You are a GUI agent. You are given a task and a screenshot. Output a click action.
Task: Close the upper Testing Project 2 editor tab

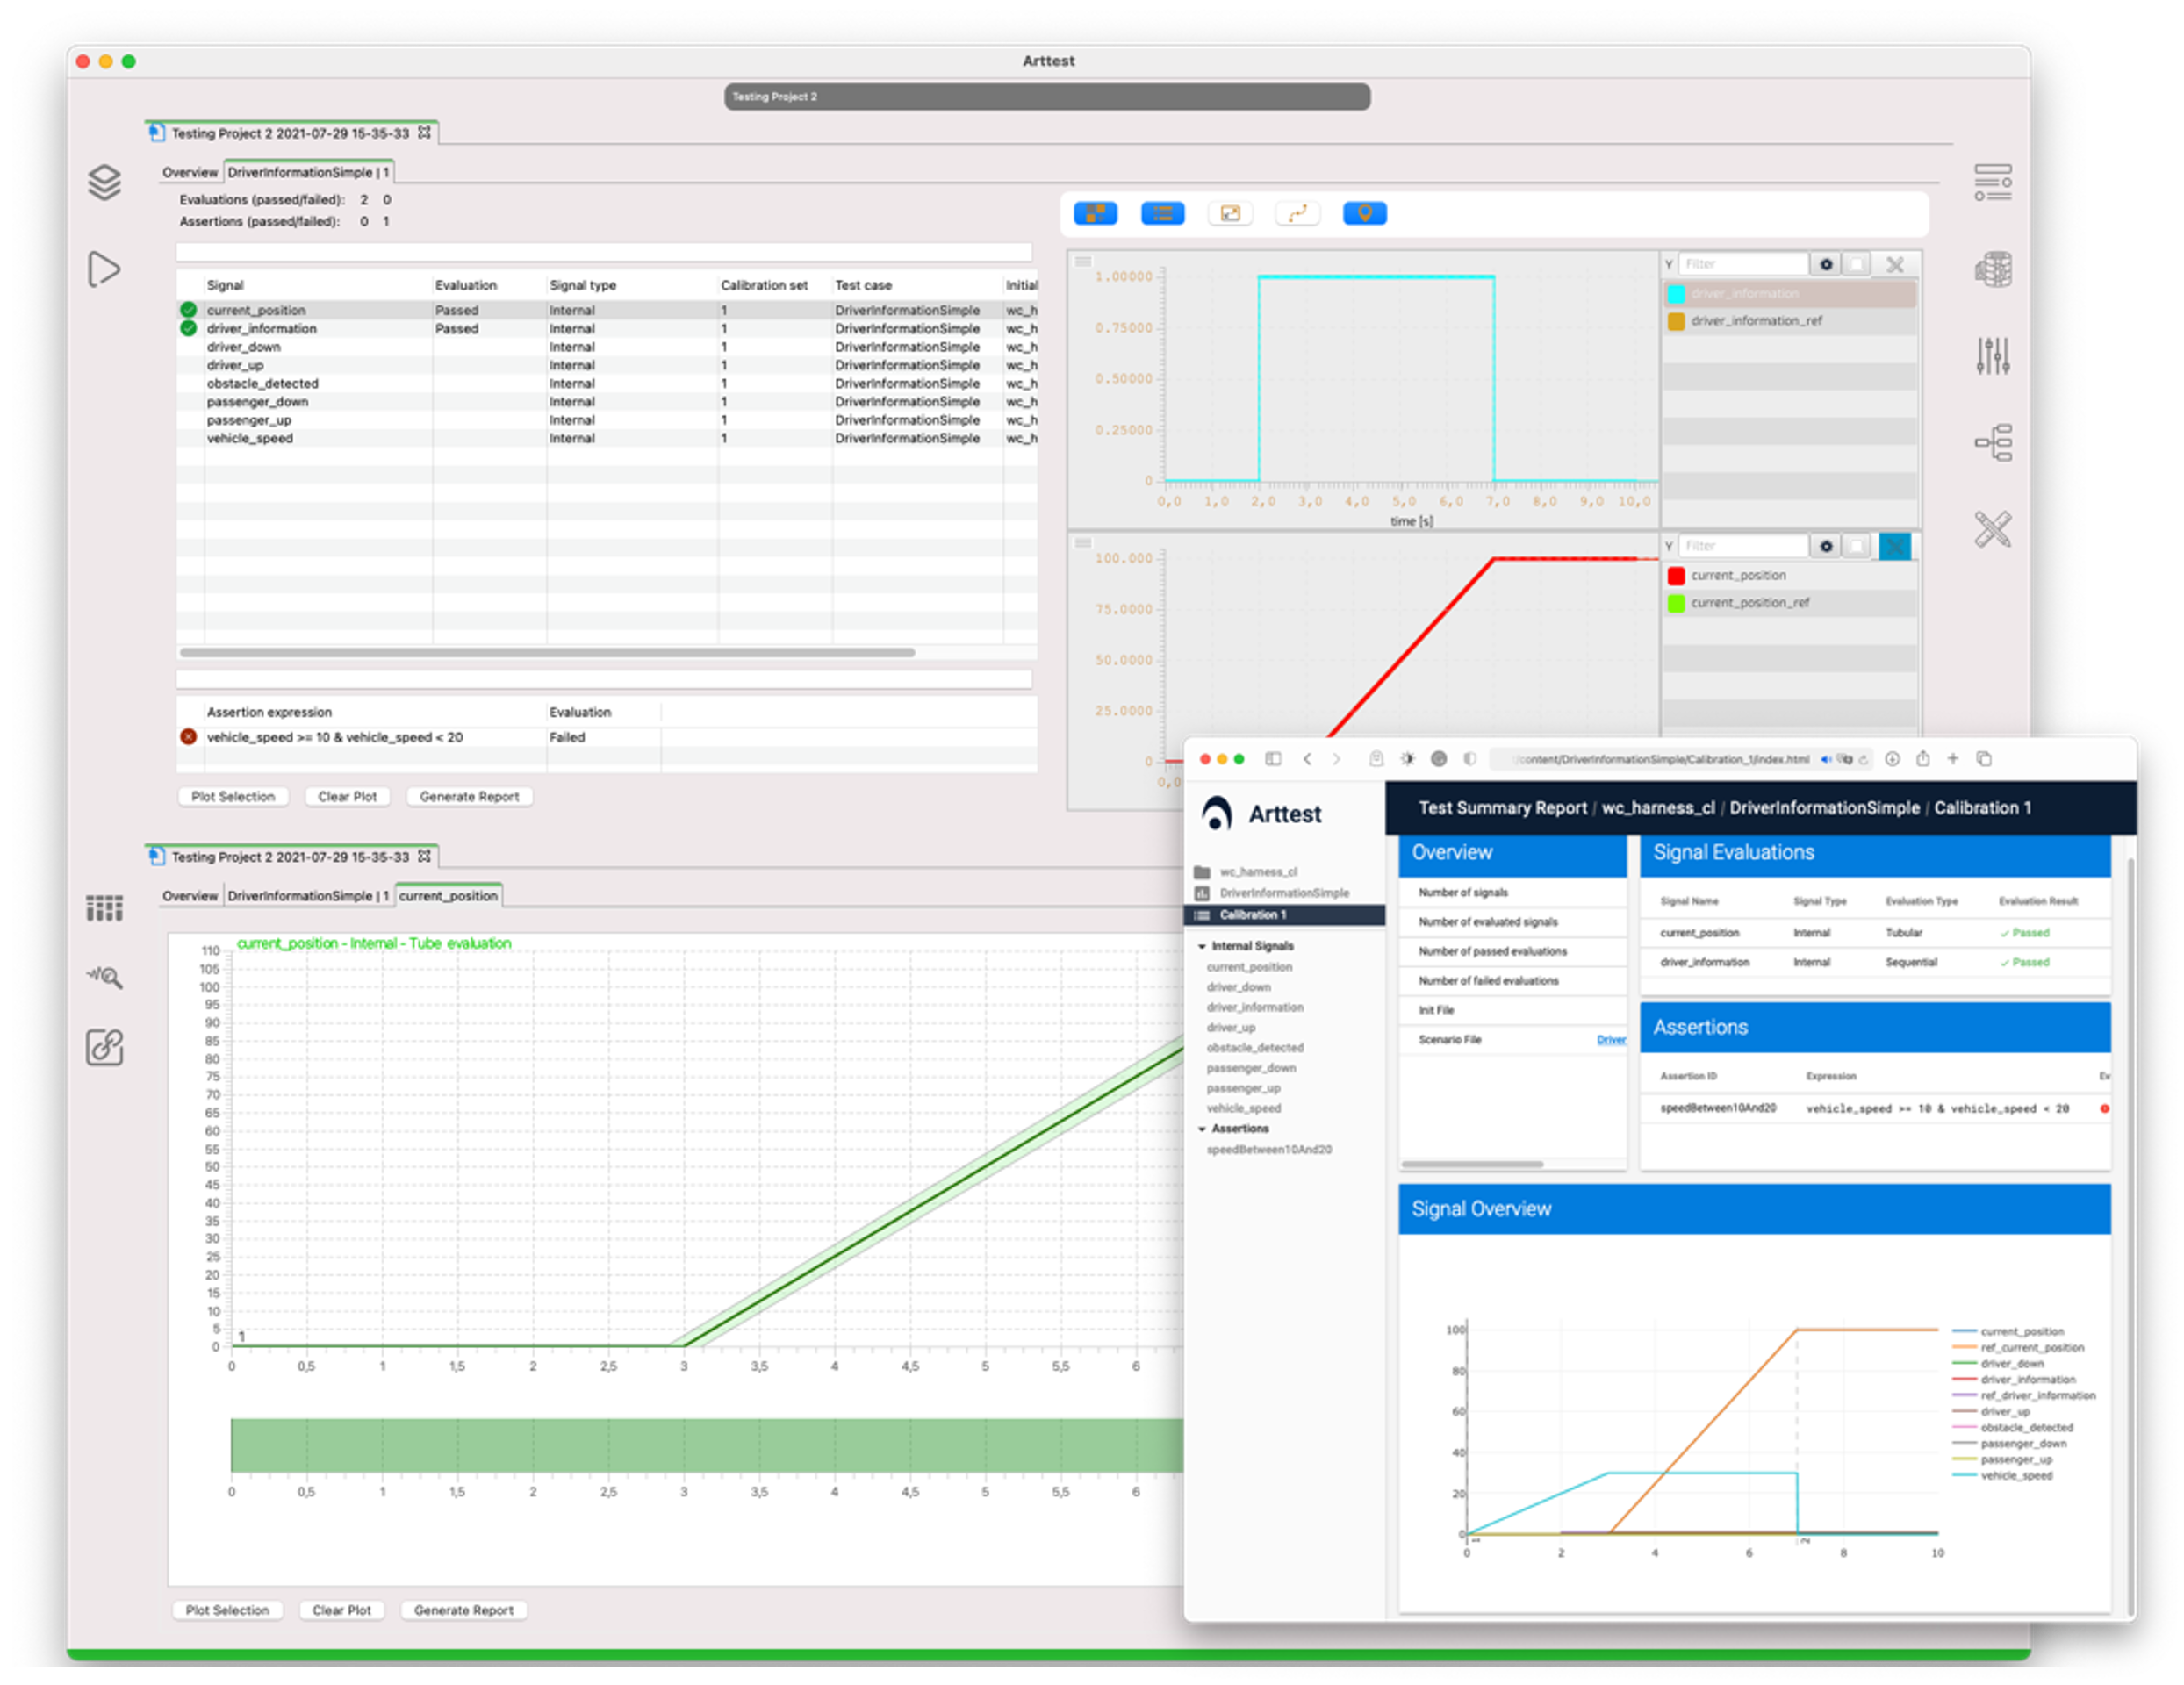pyautogui.click(x=424, y=132)
